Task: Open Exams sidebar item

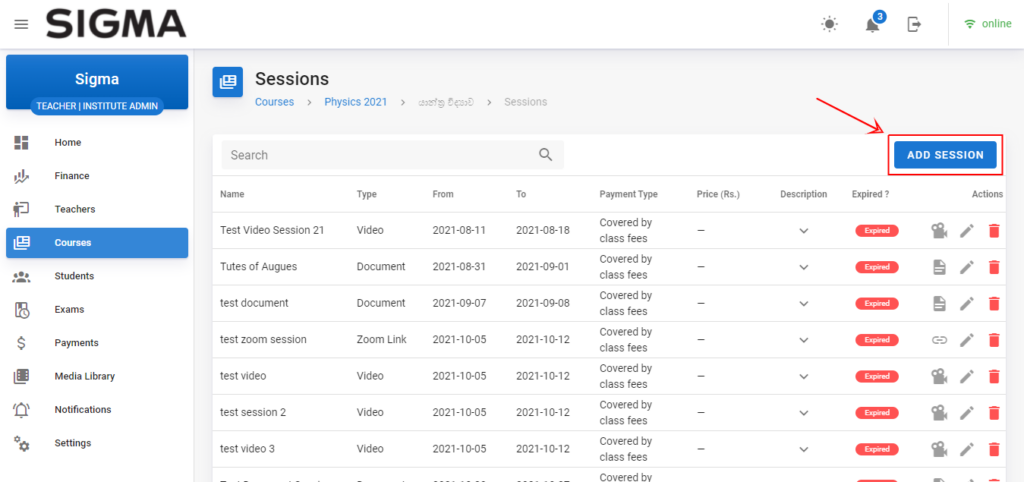Action: tap(97, 309)
